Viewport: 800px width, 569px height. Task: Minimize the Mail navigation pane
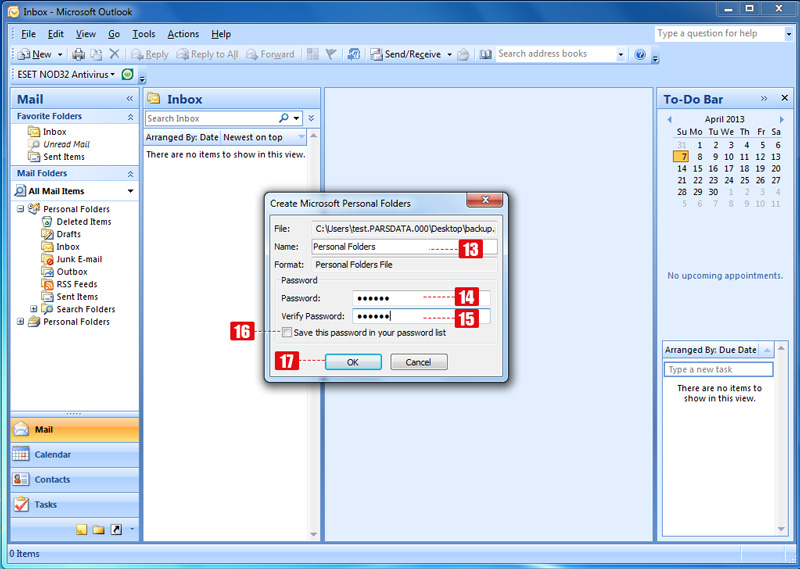[x=130, y=98]
